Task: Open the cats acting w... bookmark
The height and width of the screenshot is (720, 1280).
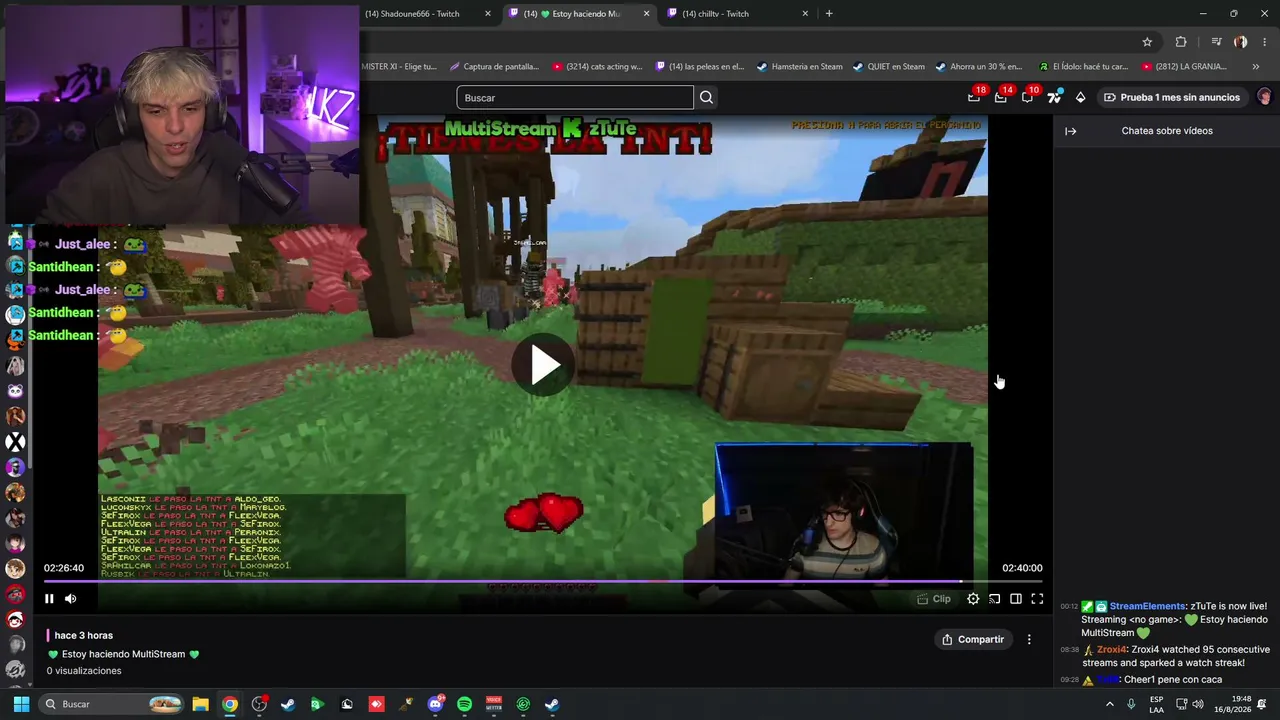Action: [597, 67]
